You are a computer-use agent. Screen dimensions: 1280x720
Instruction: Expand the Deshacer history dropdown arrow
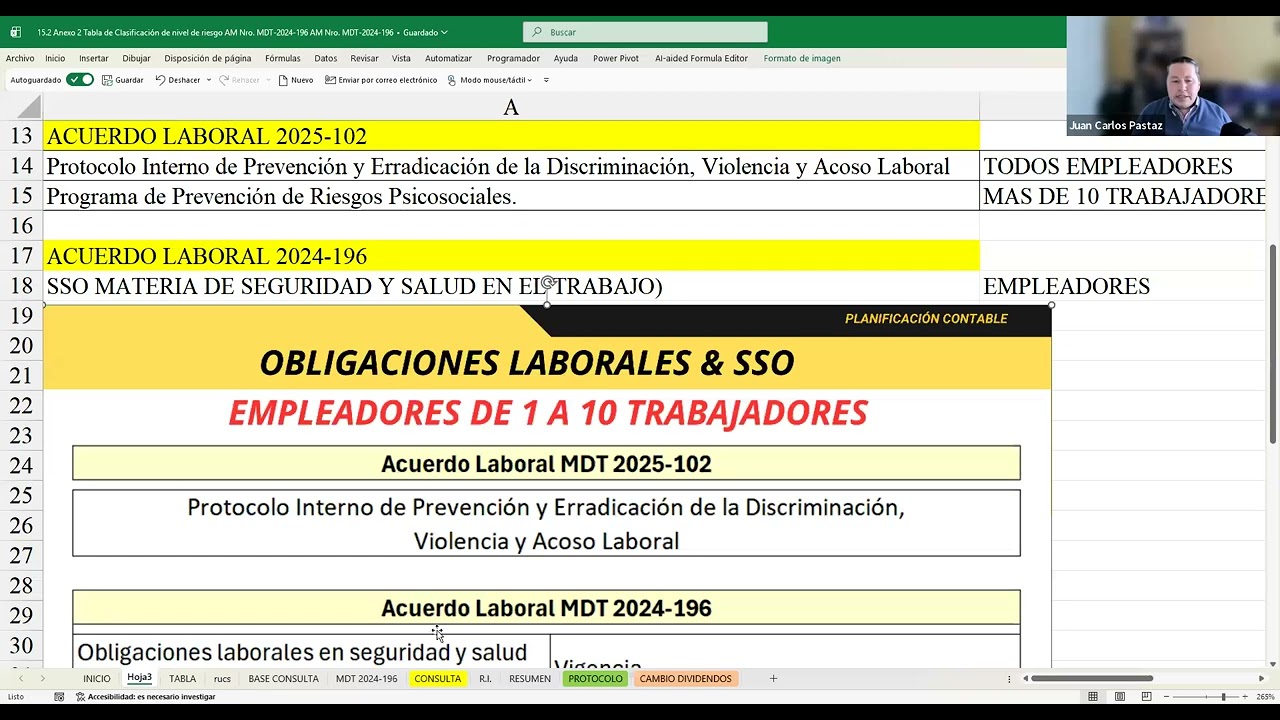tap(209, 80)
